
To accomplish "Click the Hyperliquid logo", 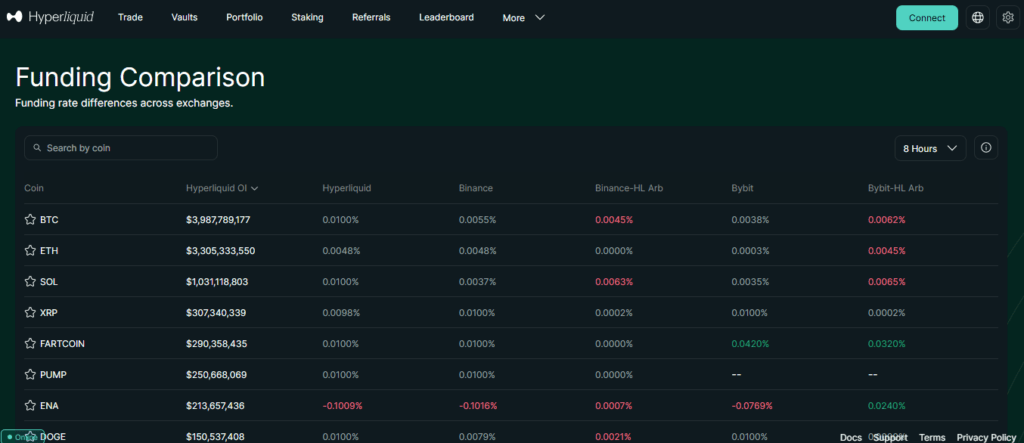I will tap(50, 17).
